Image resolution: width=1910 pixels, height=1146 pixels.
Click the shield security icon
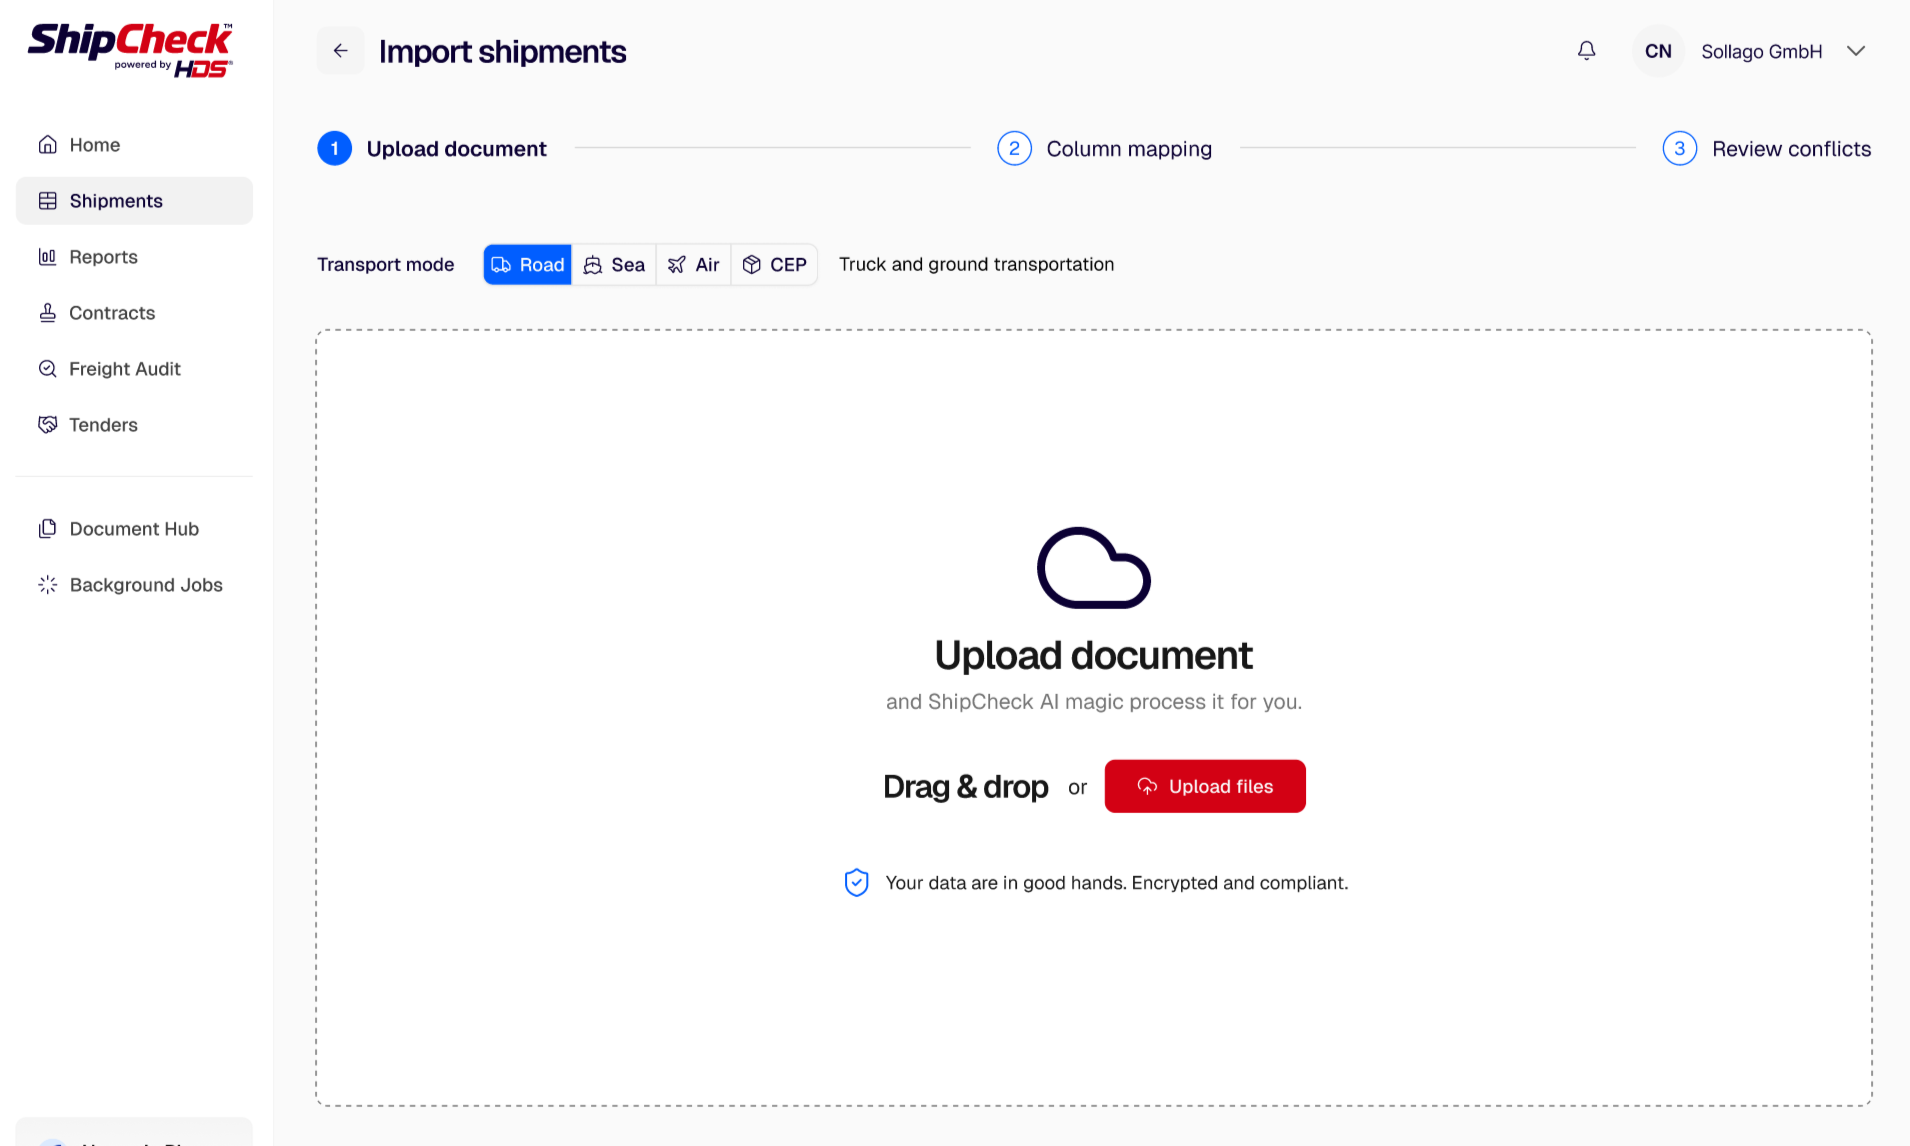[857, 882]
